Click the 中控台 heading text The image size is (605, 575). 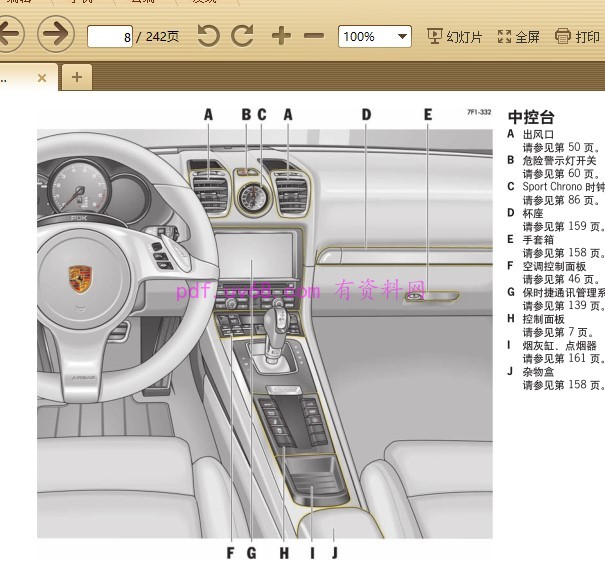pyautogui.click(x=531, y=117)
